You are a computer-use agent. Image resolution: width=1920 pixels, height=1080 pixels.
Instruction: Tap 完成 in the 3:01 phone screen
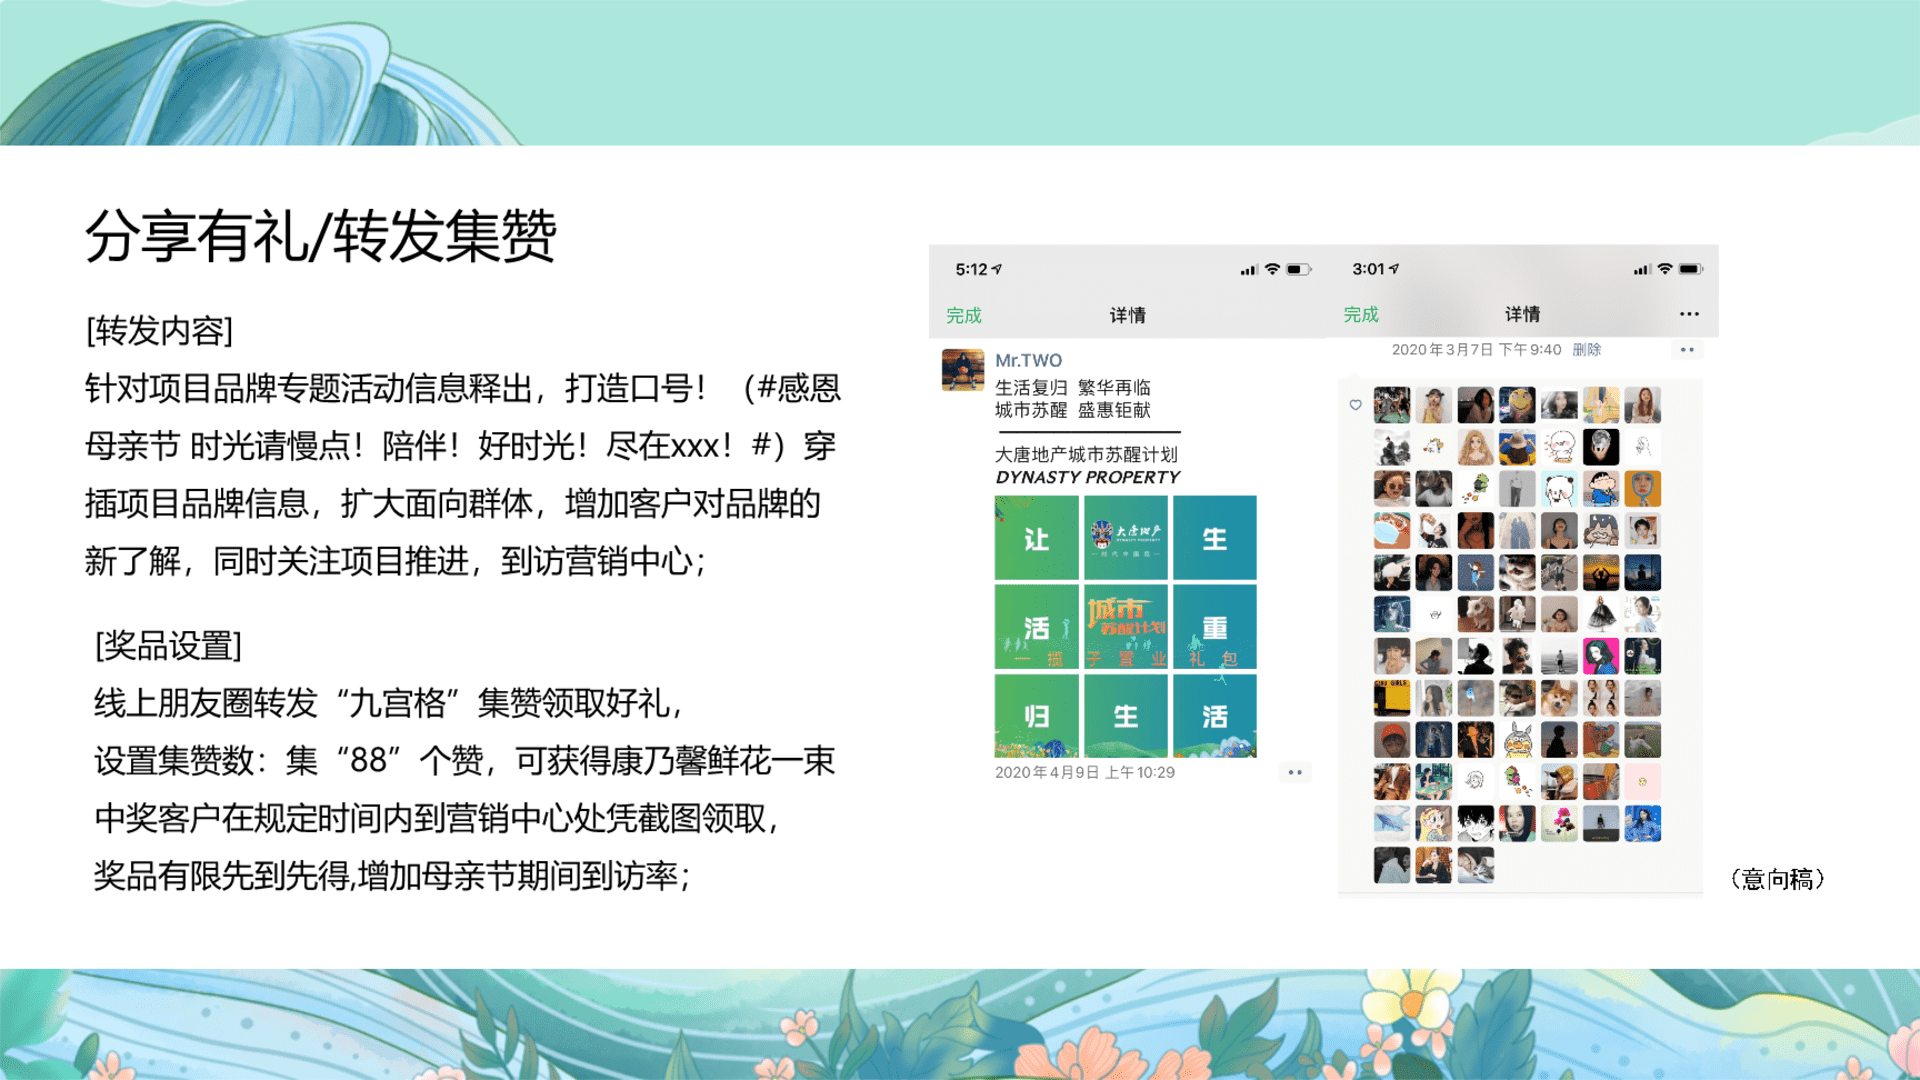pos(1361,314)
